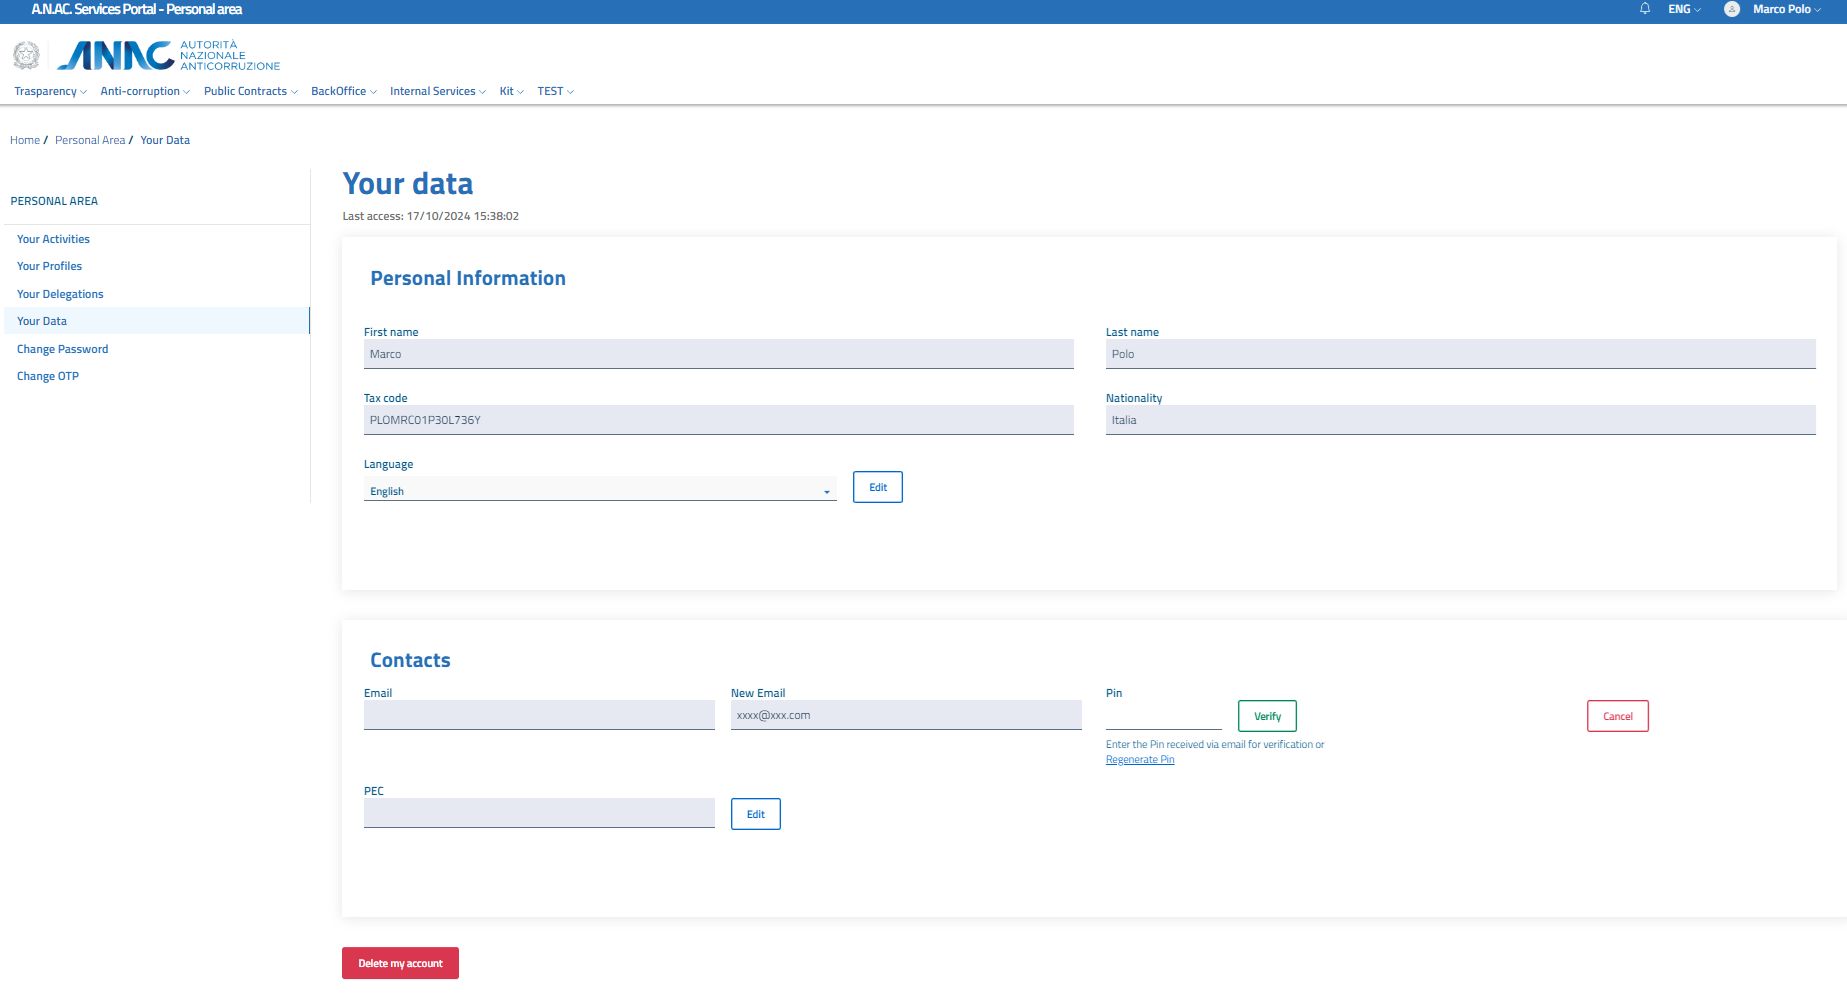The image size is (1847, 995).
Task: Click Edit next to PEC field
Action: pyautogui.click(x=755, y=814)
